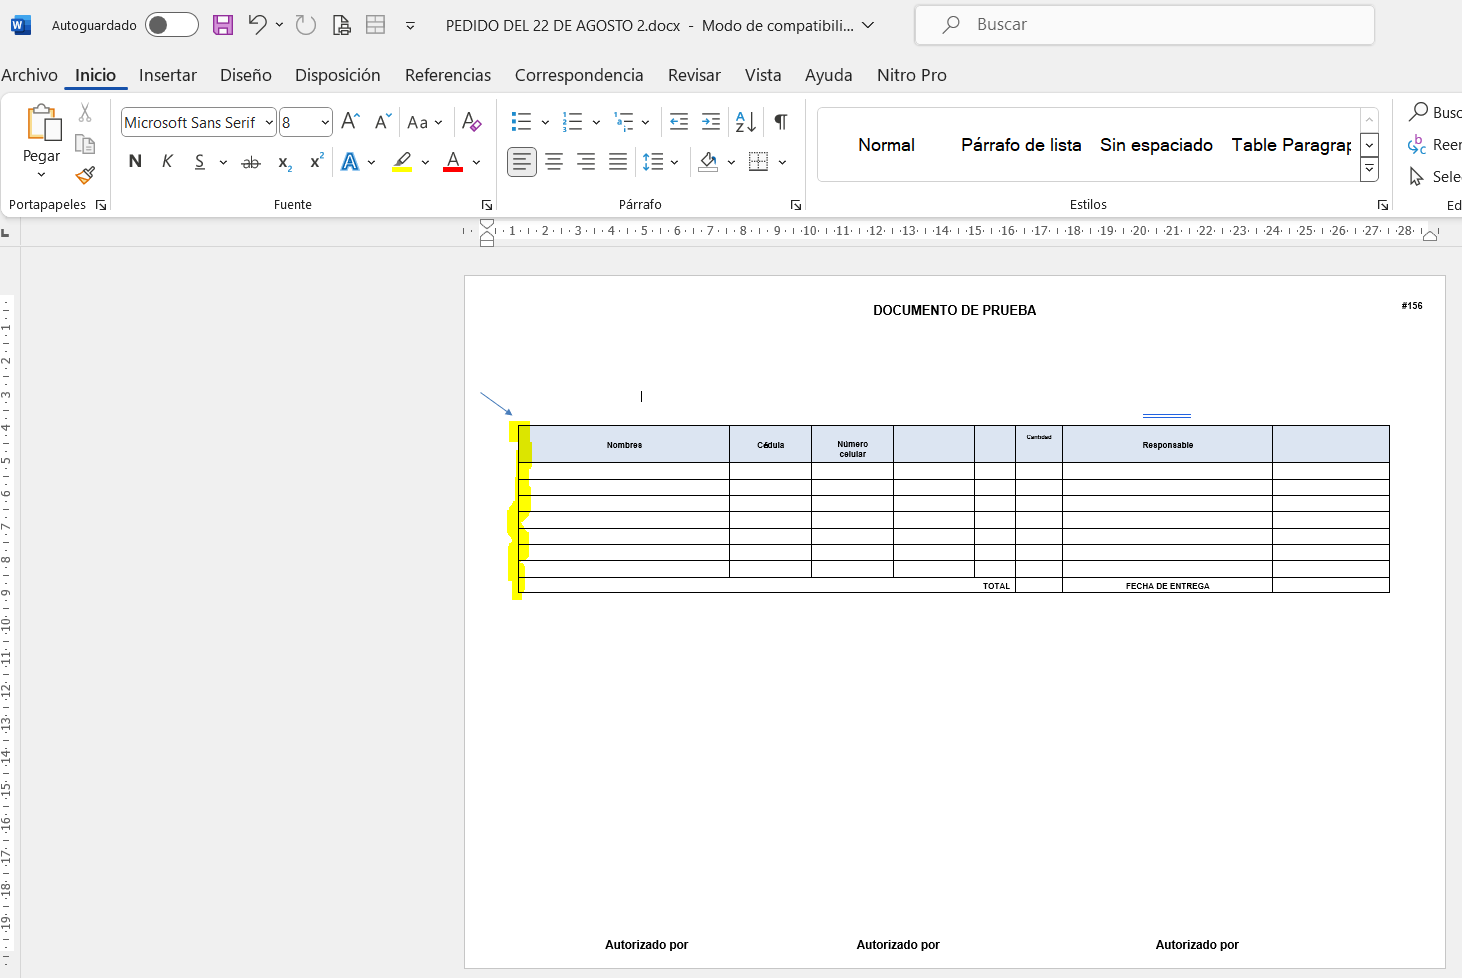Apply the Normal style
The image size is (1462, 978).
pos(887,145)
